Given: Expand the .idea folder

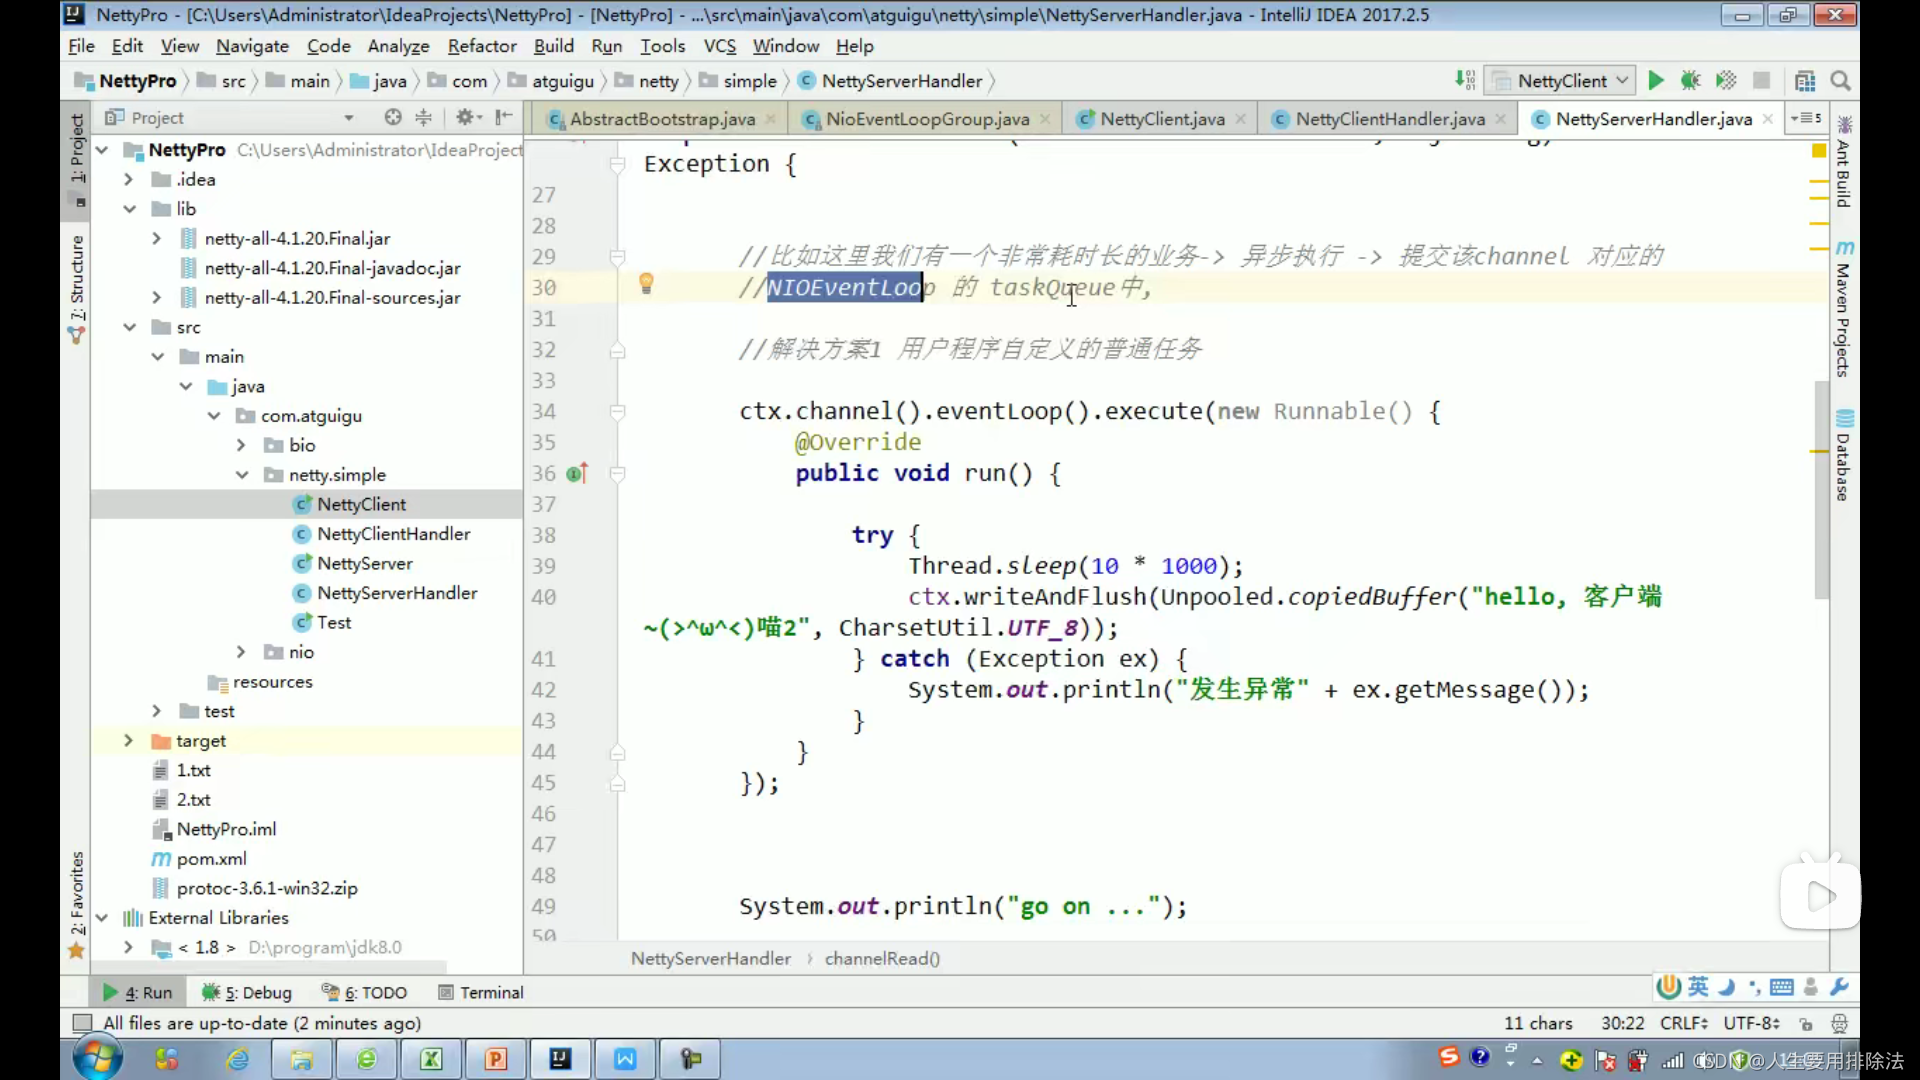Looking at the screenshot, I should coord(129,179).
